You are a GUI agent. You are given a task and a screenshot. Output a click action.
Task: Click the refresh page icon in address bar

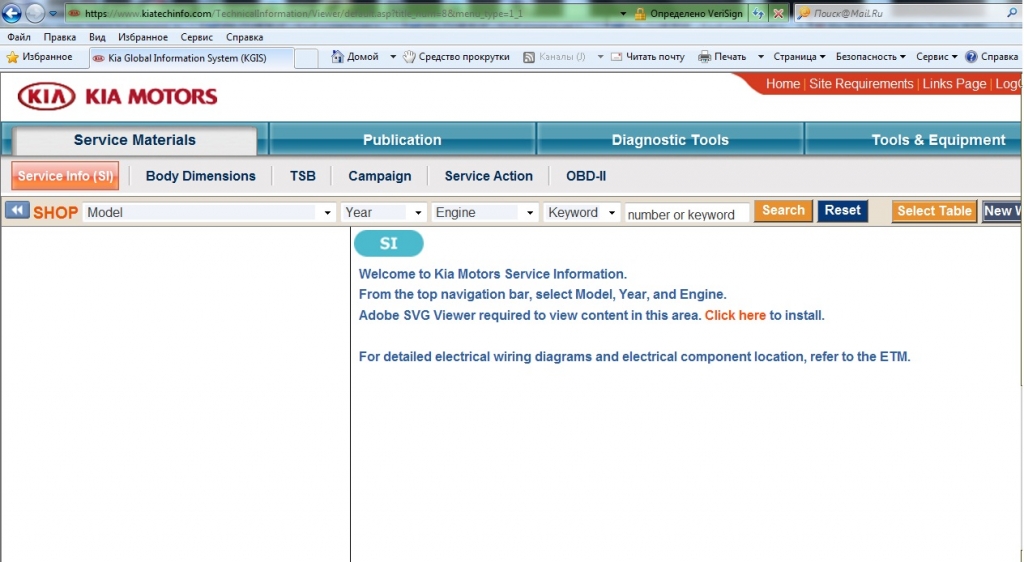(x=759, y=14)
